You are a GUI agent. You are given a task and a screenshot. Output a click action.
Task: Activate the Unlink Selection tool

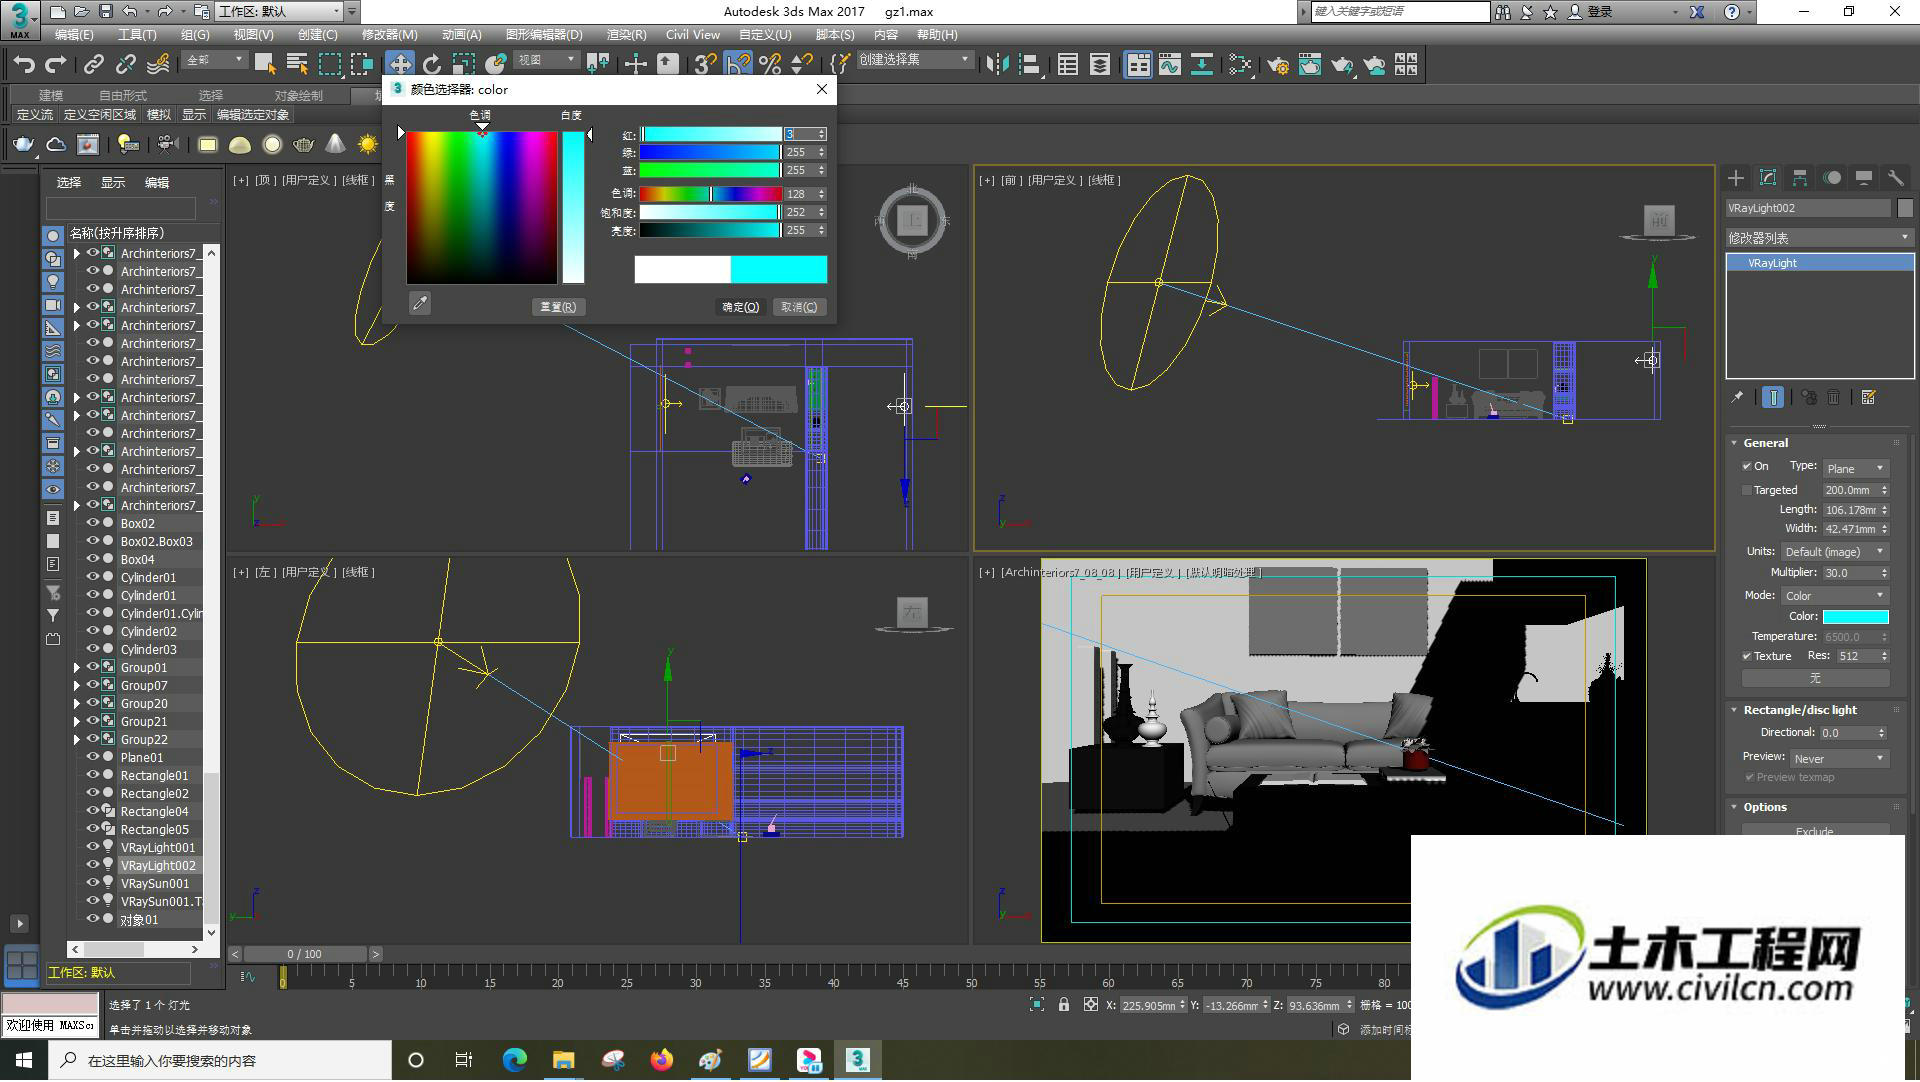coord(126,65)
